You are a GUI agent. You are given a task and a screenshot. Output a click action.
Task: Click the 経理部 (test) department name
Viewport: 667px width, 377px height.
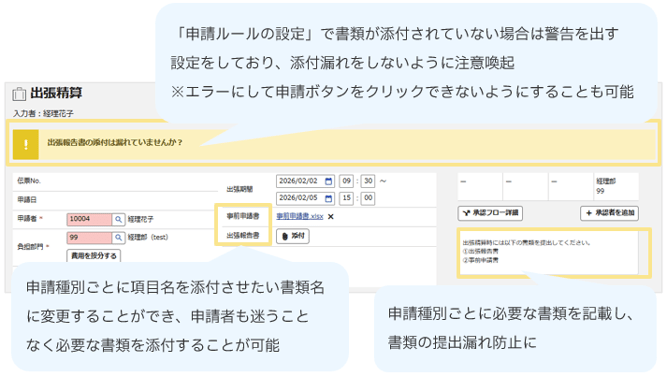[x=148, y=237]
